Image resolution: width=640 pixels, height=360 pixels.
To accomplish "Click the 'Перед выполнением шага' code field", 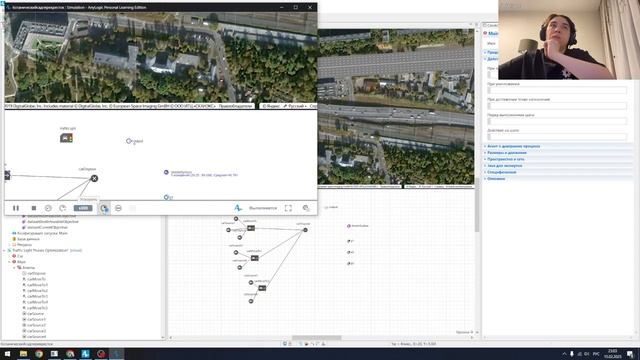I will [557, 121].
